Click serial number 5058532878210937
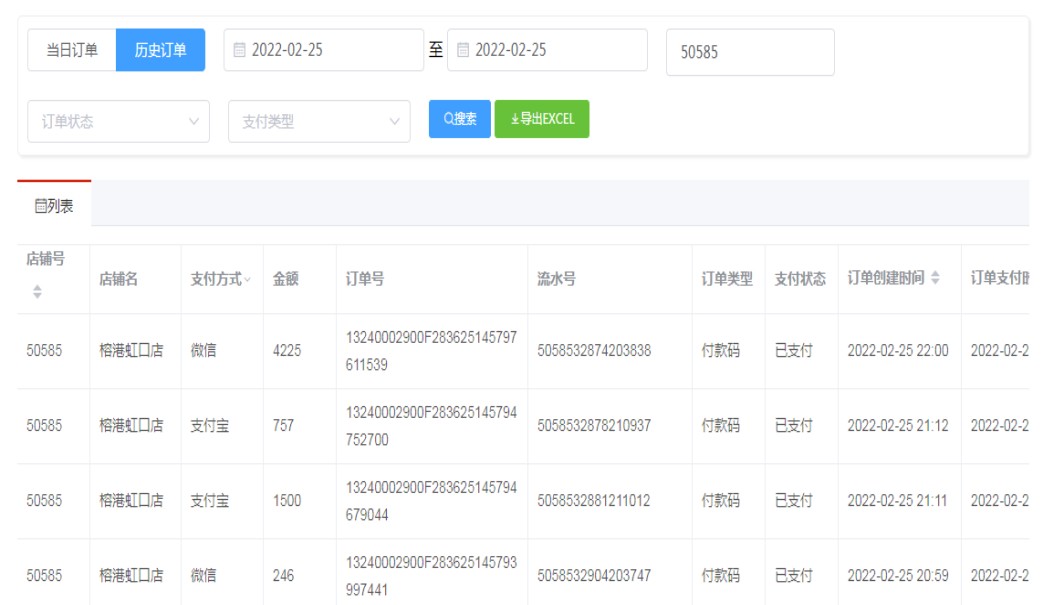Image resolution: width=1043 pixels, height=605 pixels. click(x=594, y=426)
